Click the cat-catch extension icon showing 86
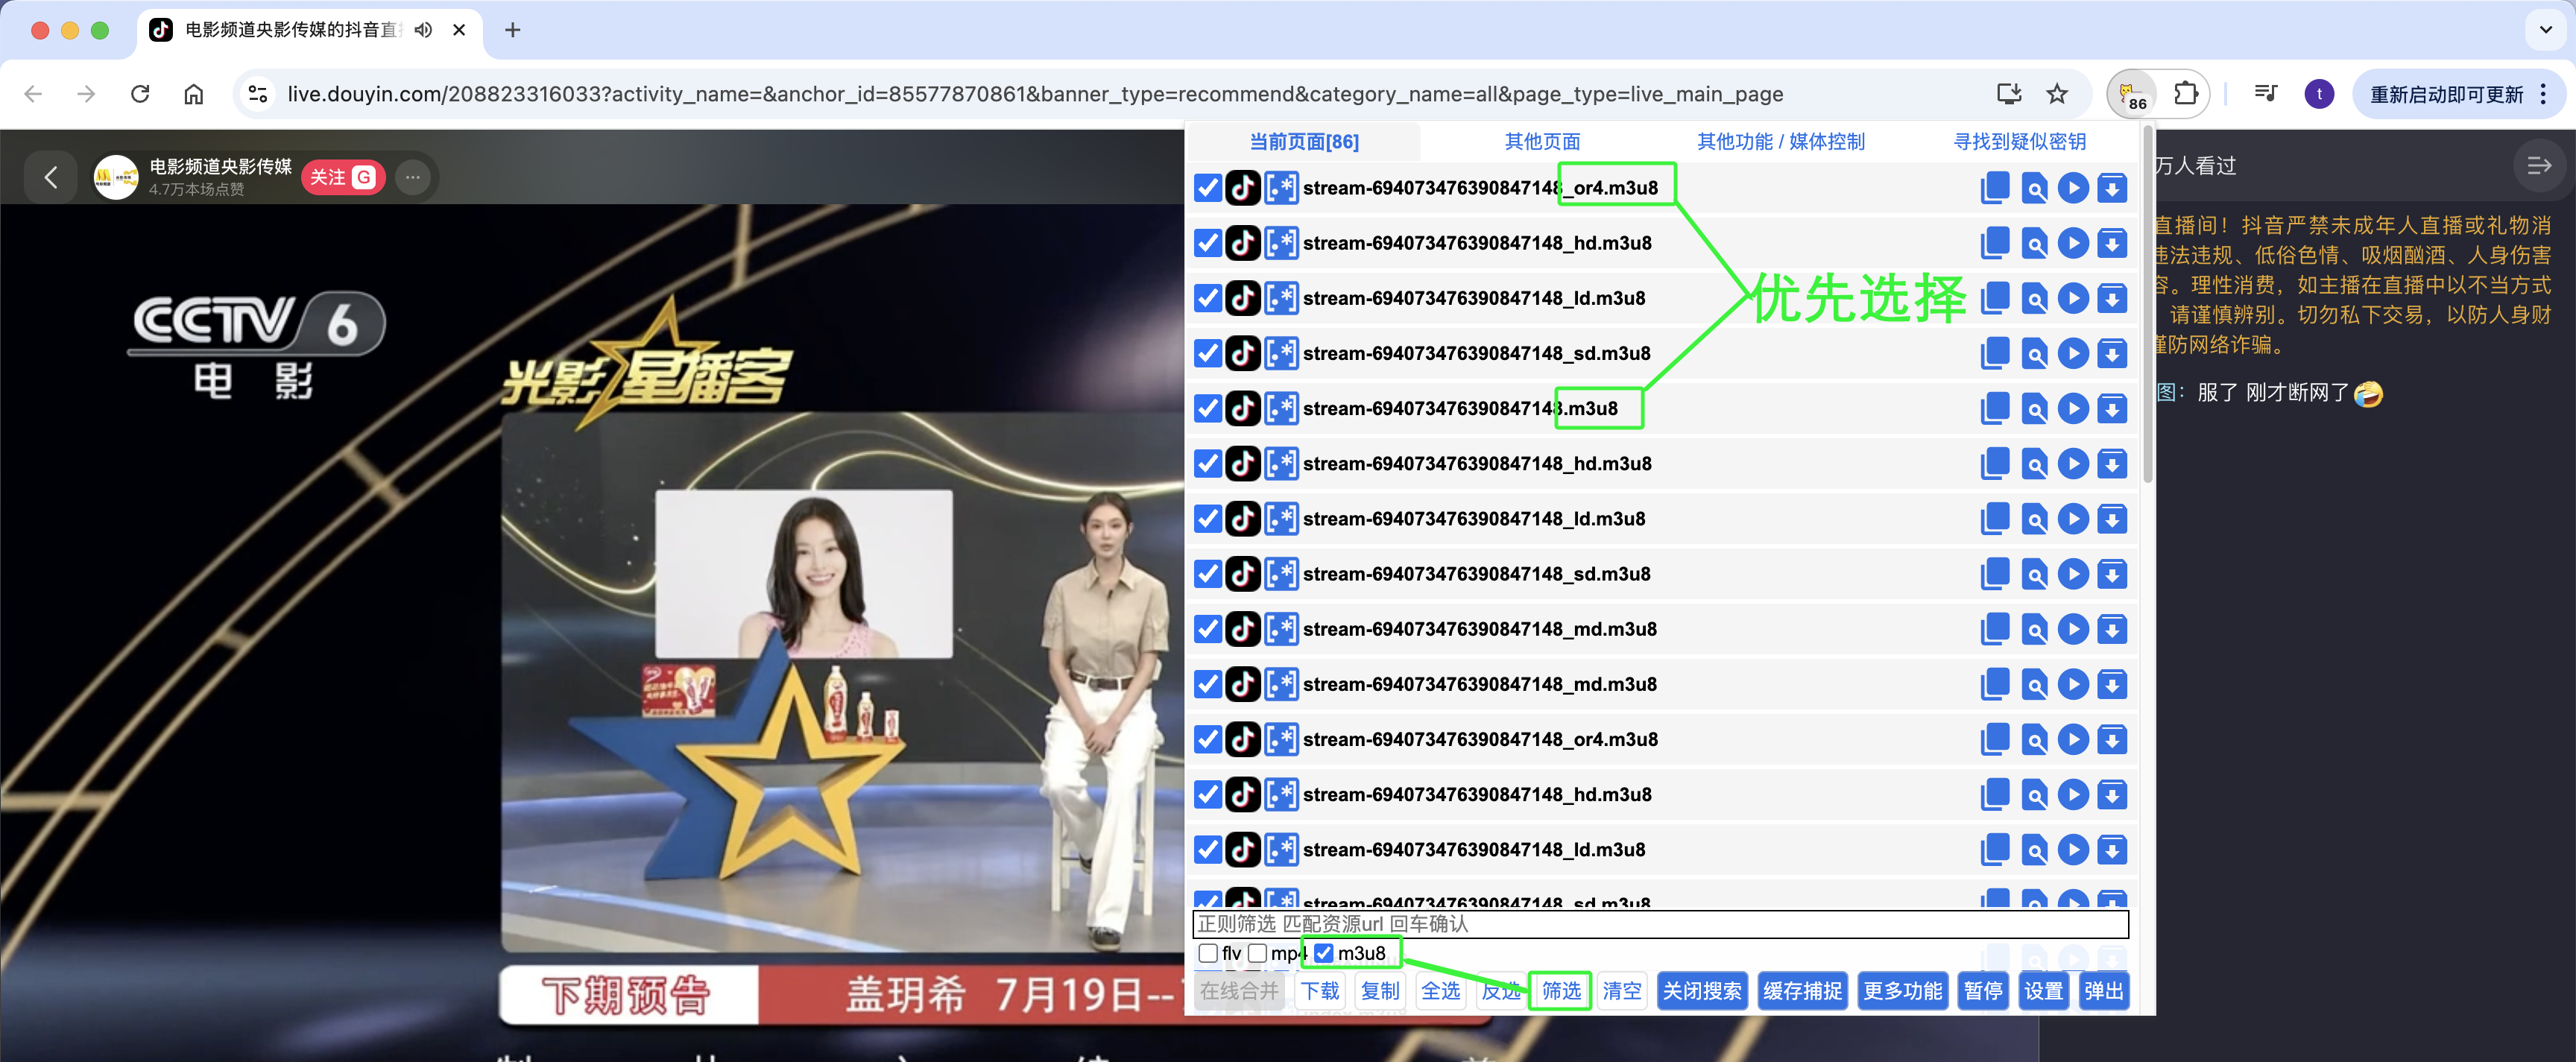Viewport: 2576px width, 1062px height. point(2131,94)
